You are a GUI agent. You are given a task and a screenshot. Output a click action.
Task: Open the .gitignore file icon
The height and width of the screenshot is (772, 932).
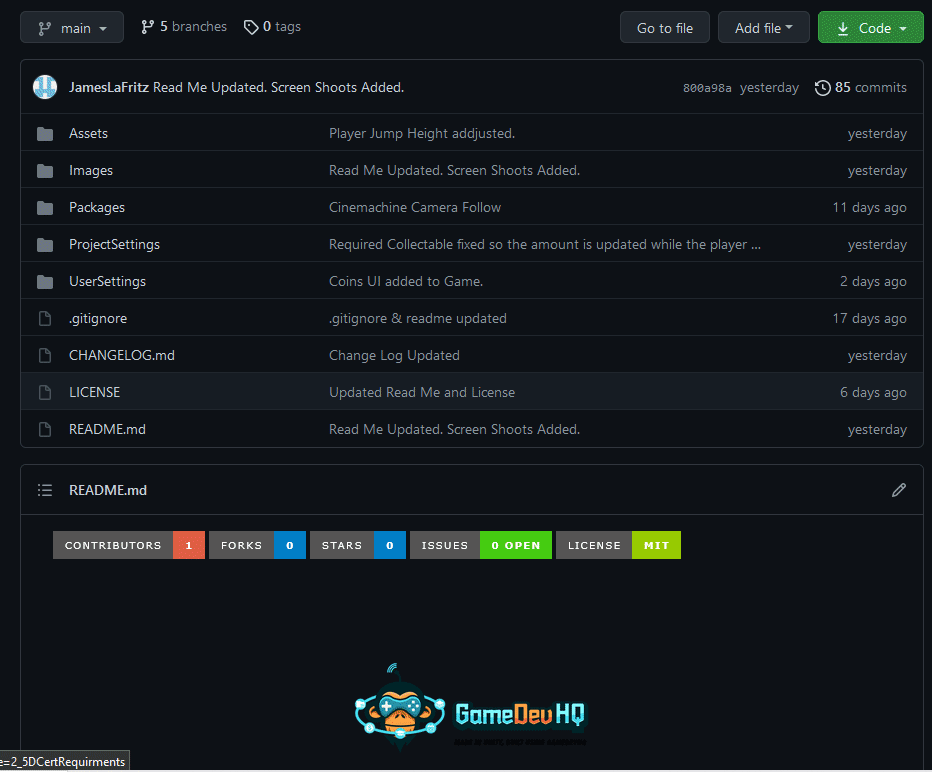coord(45,318)
